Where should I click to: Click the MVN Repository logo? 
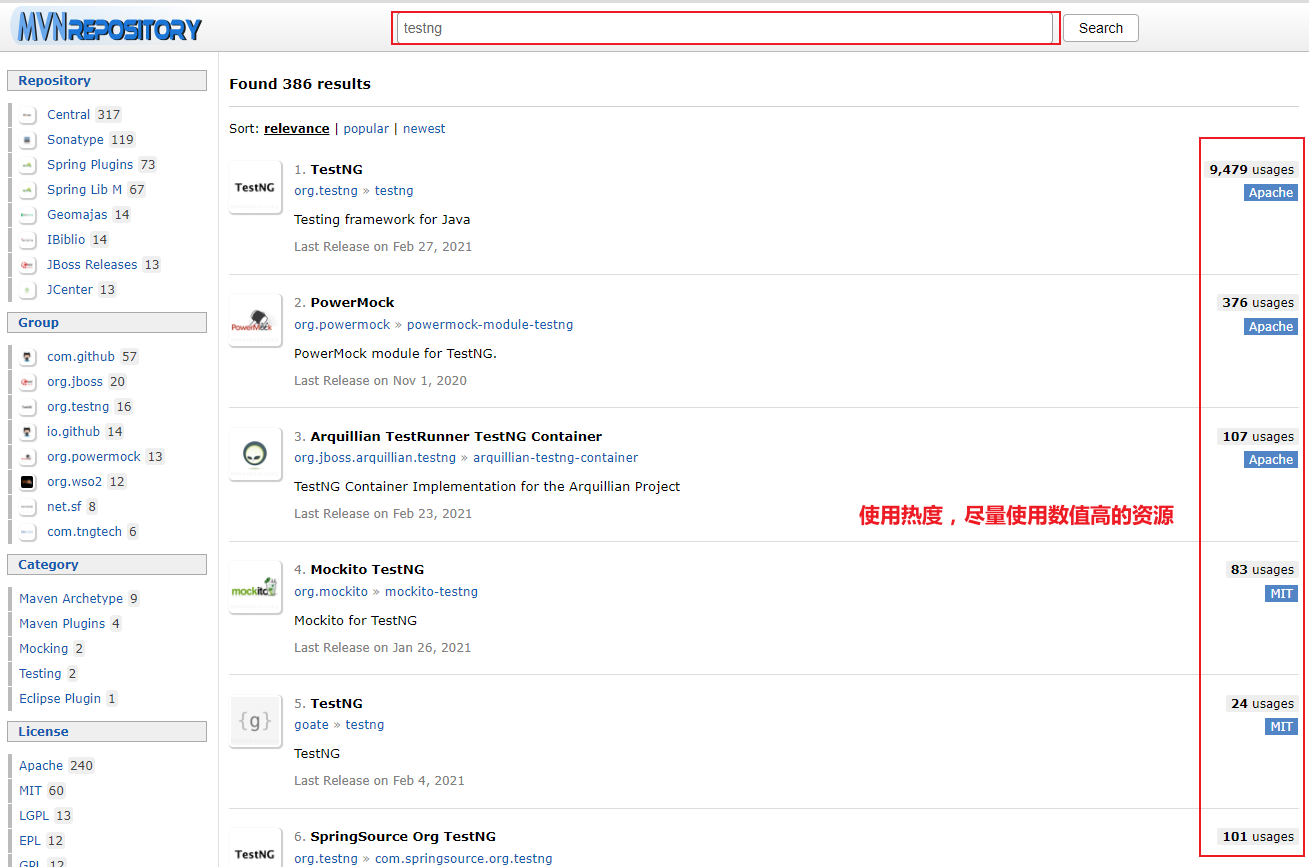pos(107,27)
